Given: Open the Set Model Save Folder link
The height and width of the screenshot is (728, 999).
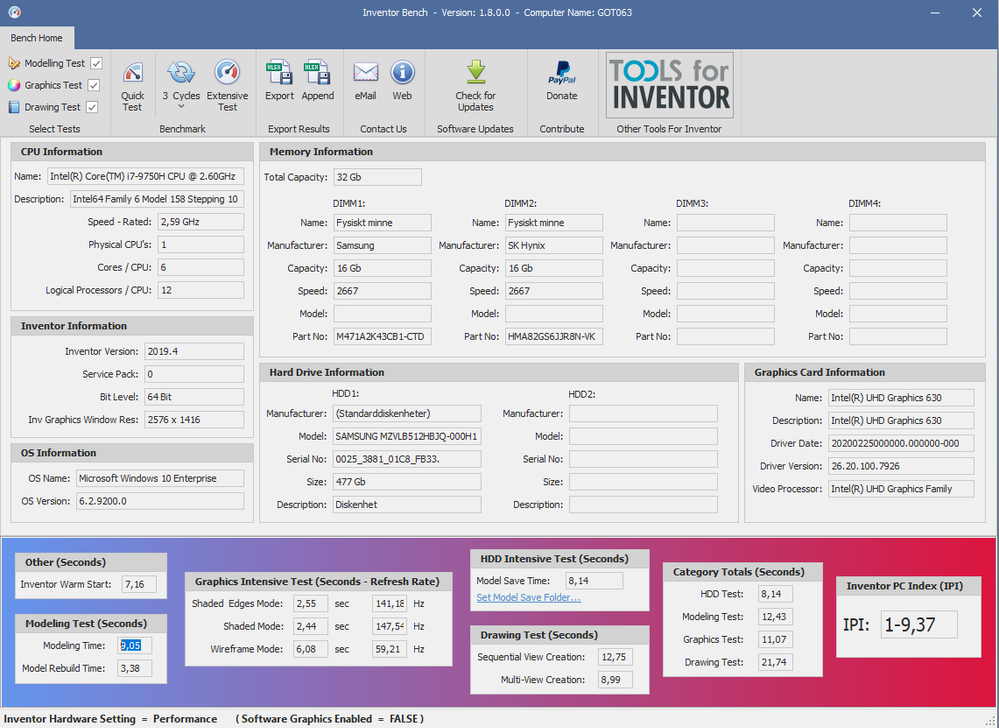Looking at the screenshot, I should [x=529, y=597].
